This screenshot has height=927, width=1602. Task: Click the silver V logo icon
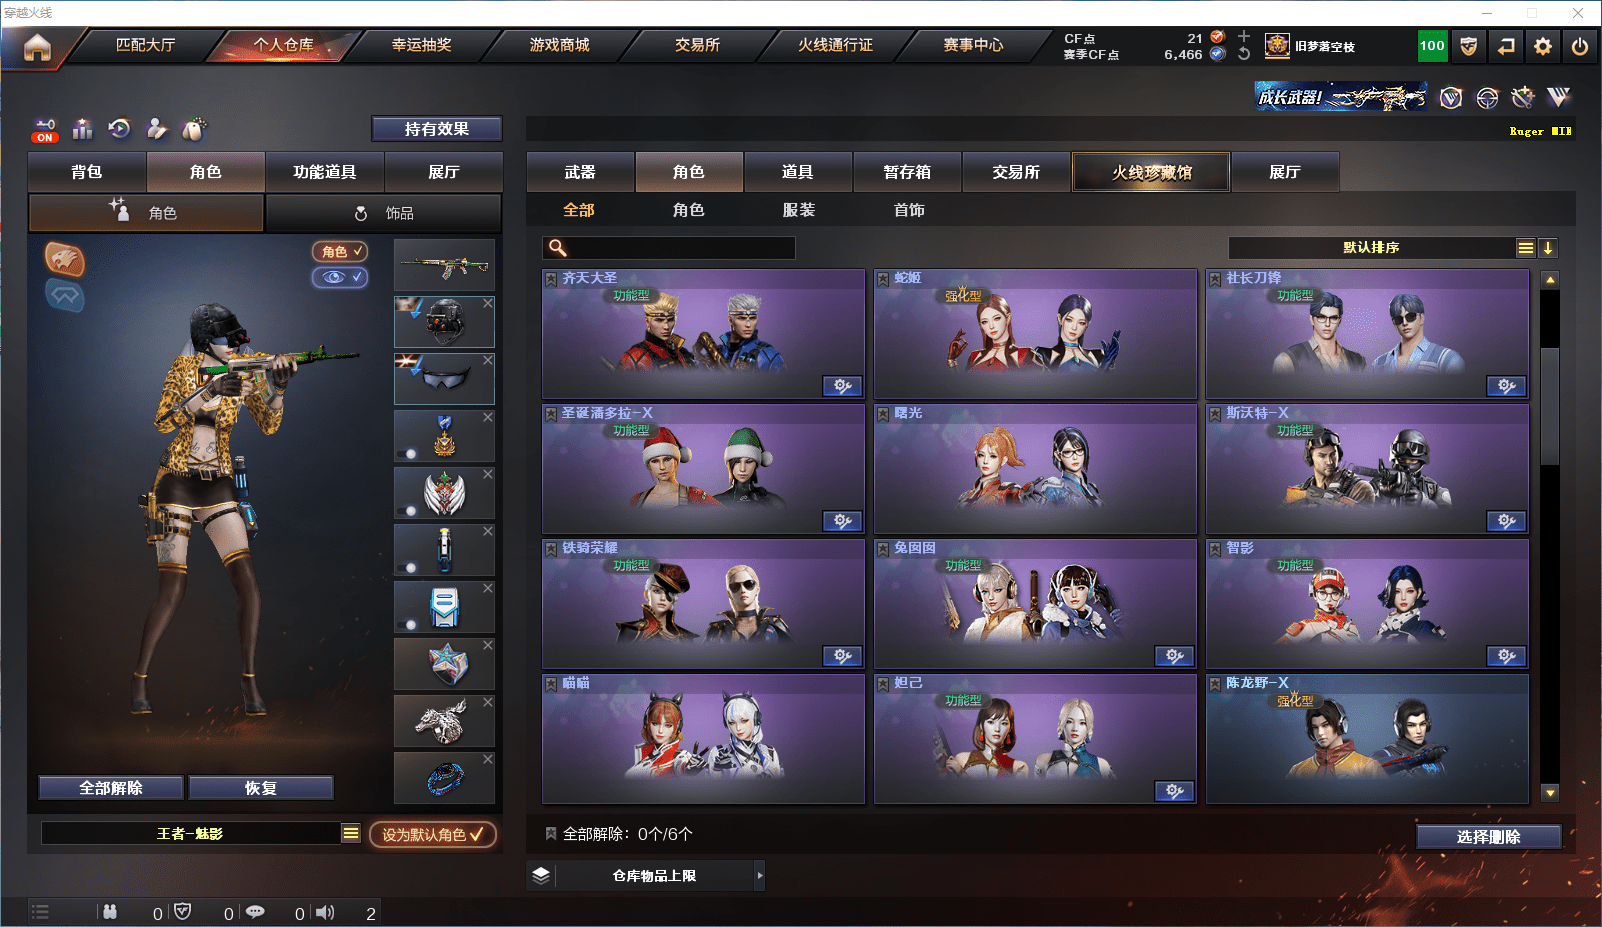1559,96
